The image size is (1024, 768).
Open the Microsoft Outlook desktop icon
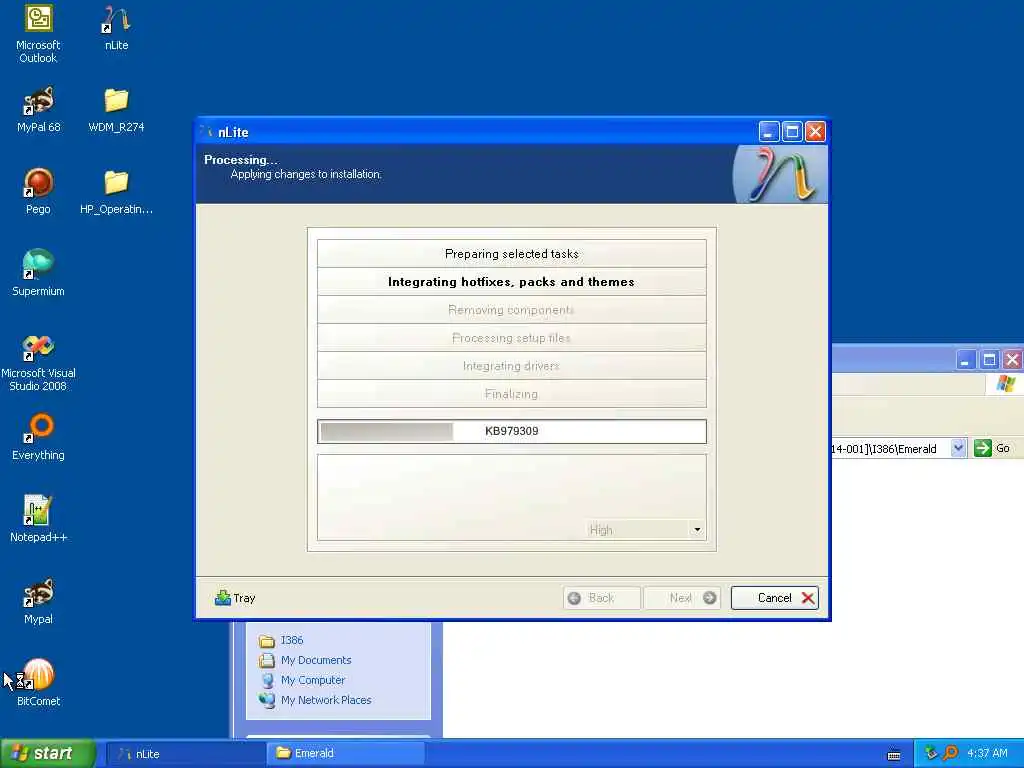pyautogui.click(x=38, y=34)
